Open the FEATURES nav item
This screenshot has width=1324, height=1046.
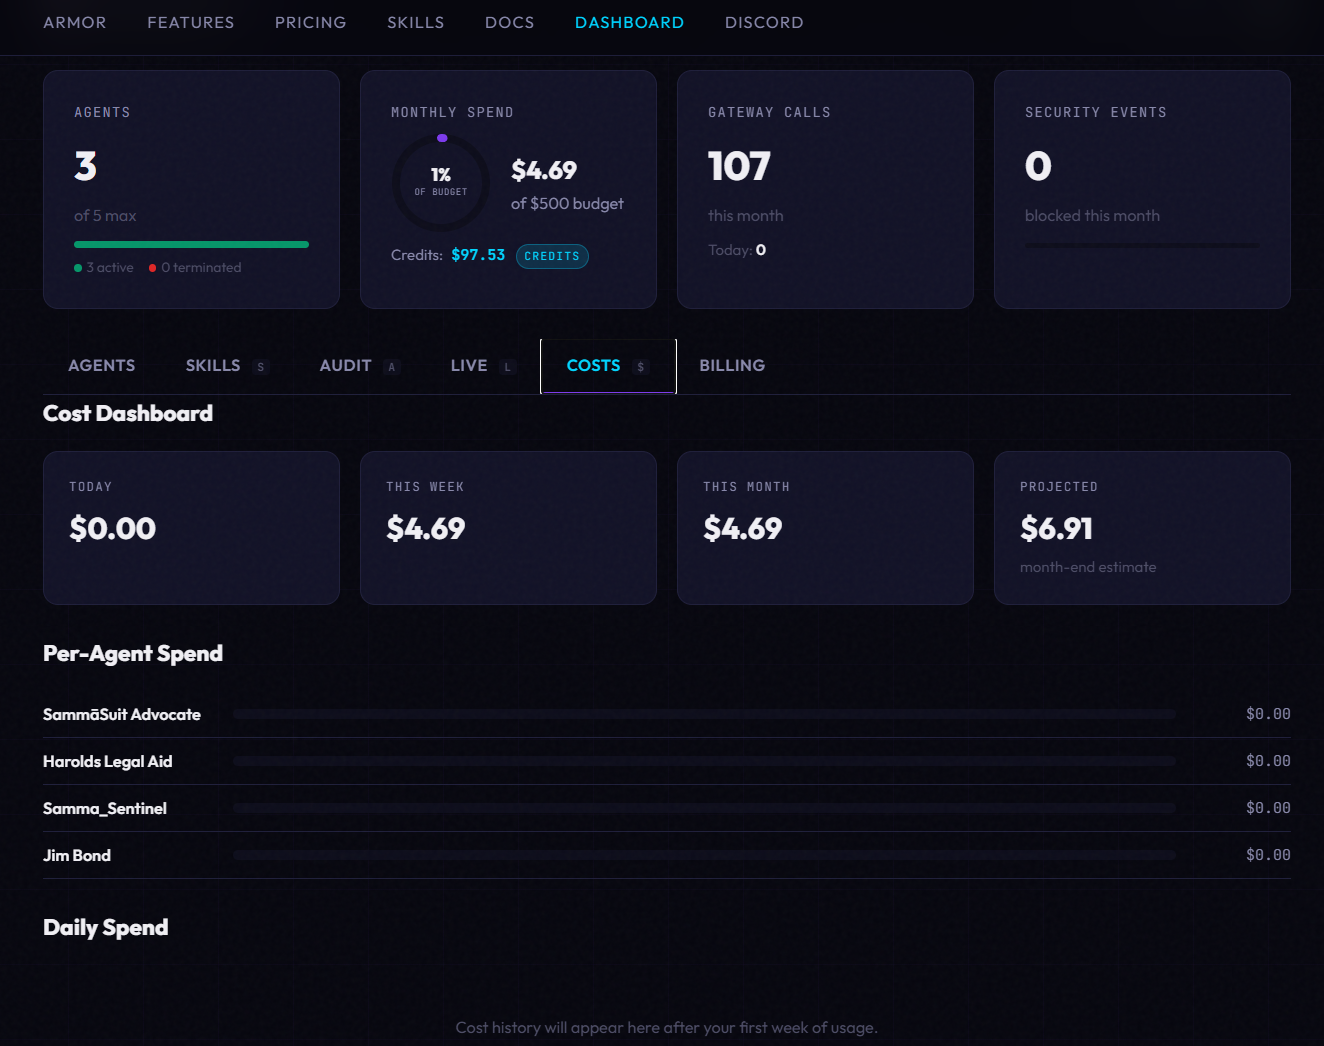tap(190, 22)
